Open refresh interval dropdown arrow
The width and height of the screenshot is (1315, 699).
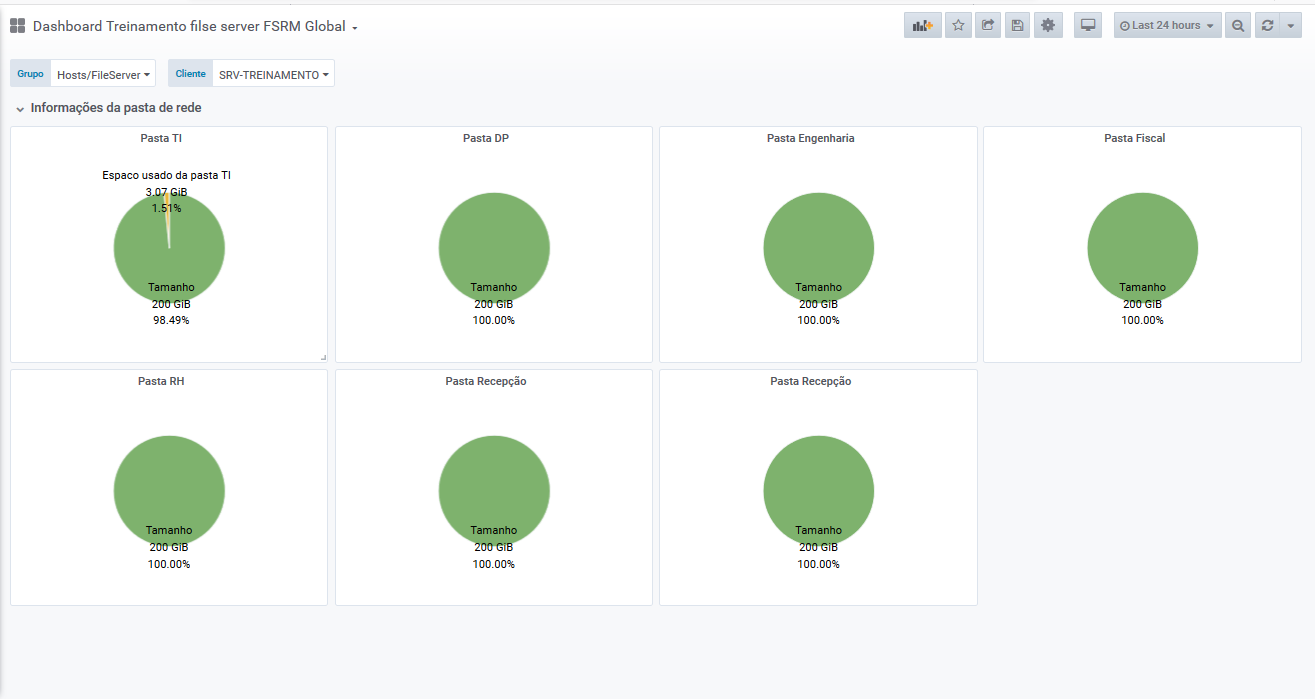[x=1289, y=26]
